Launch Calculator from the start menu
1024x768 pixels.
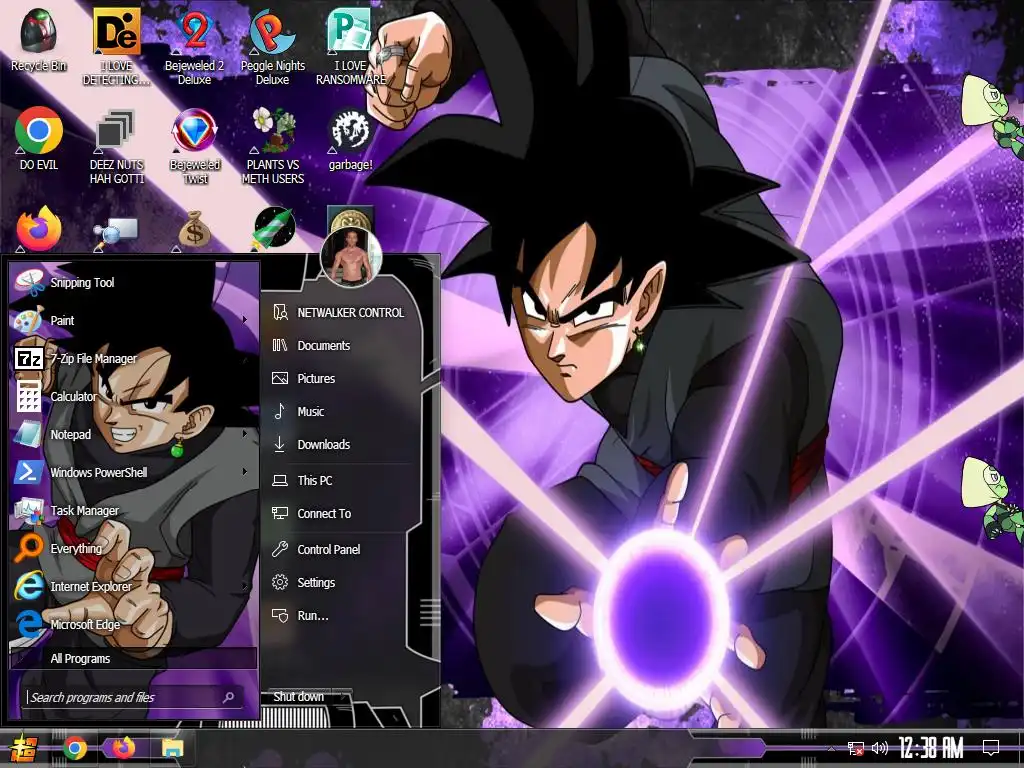133,396
